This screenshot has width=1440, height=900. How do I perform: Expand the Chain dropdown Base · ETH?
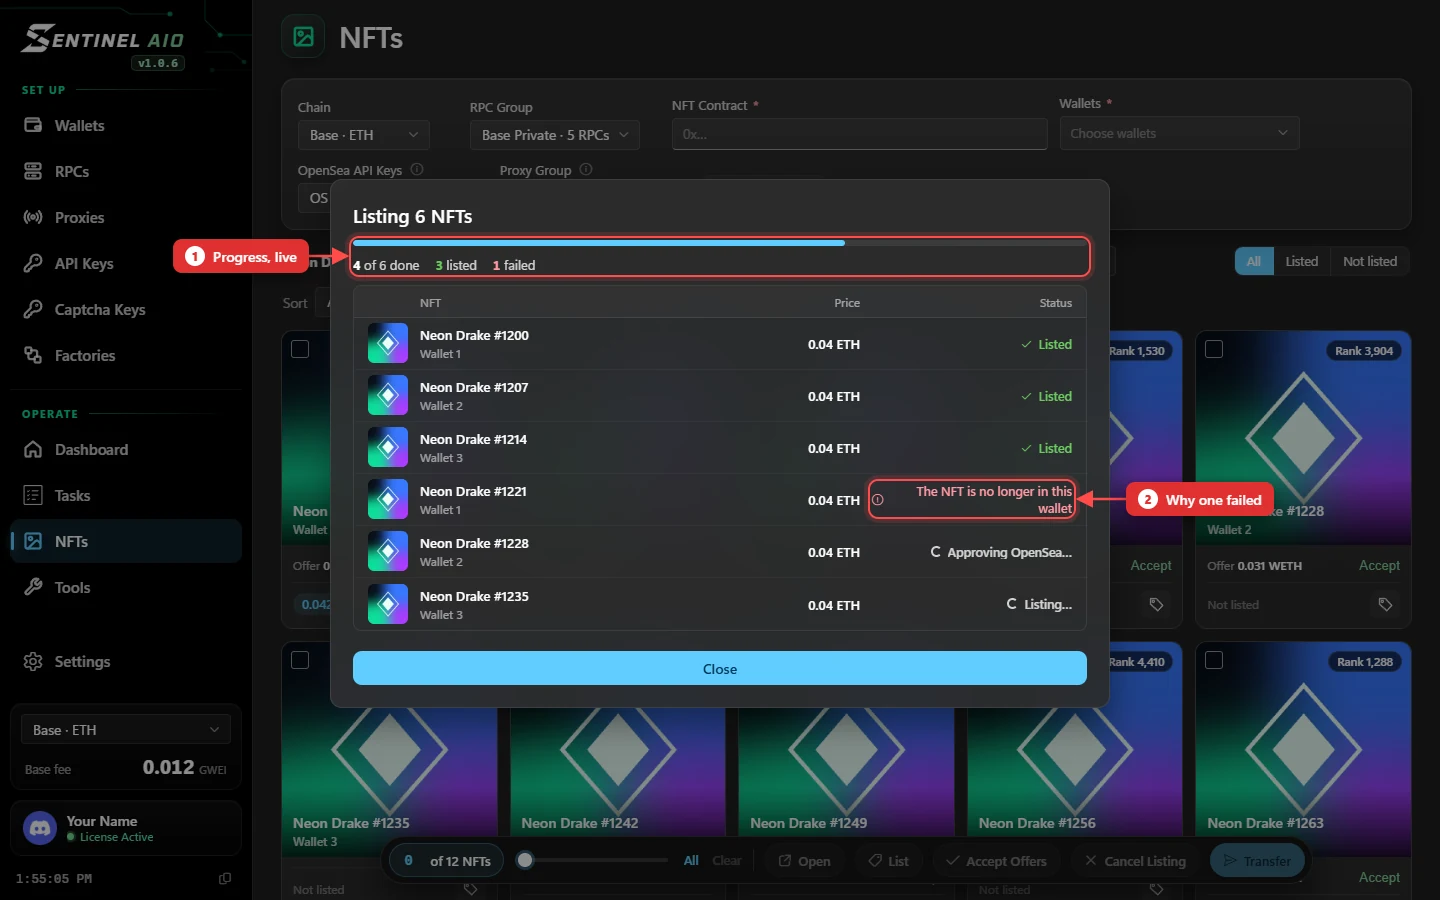364,135
